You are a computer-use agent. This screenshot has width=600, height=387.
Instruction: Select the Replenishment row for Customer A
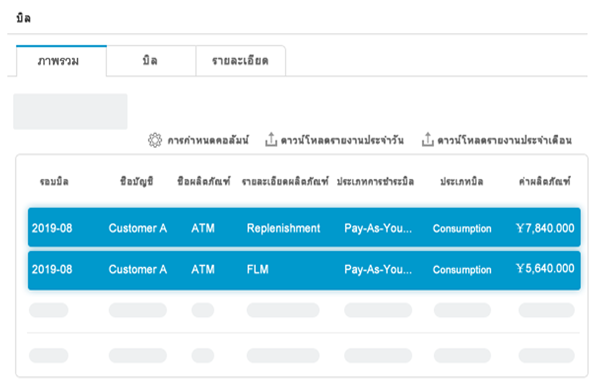304,228
